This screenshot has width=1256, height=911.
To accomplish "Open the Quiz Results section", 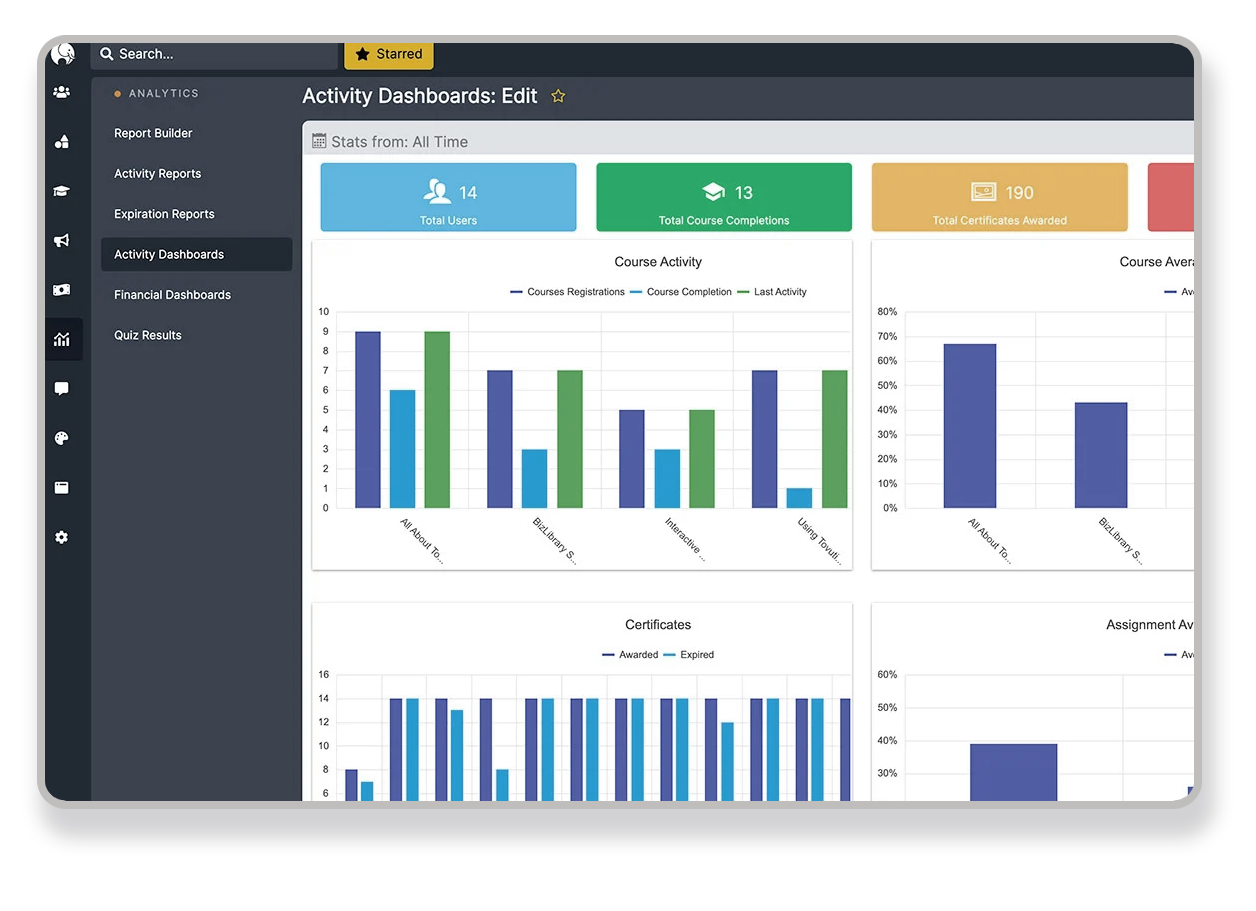I will click(147, 335).
